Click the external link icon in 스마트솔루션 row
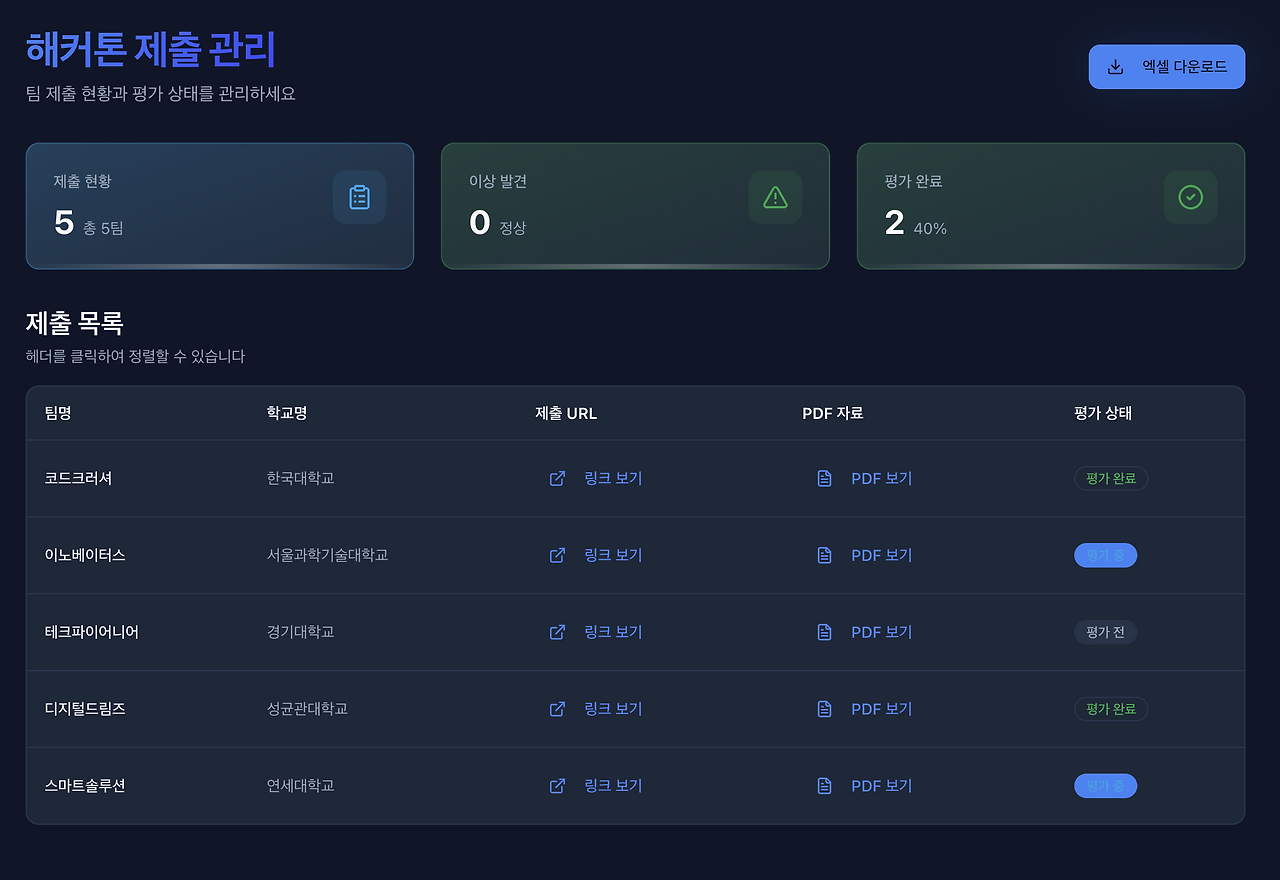Screen dimensions: 1280x880 (557, 785)
